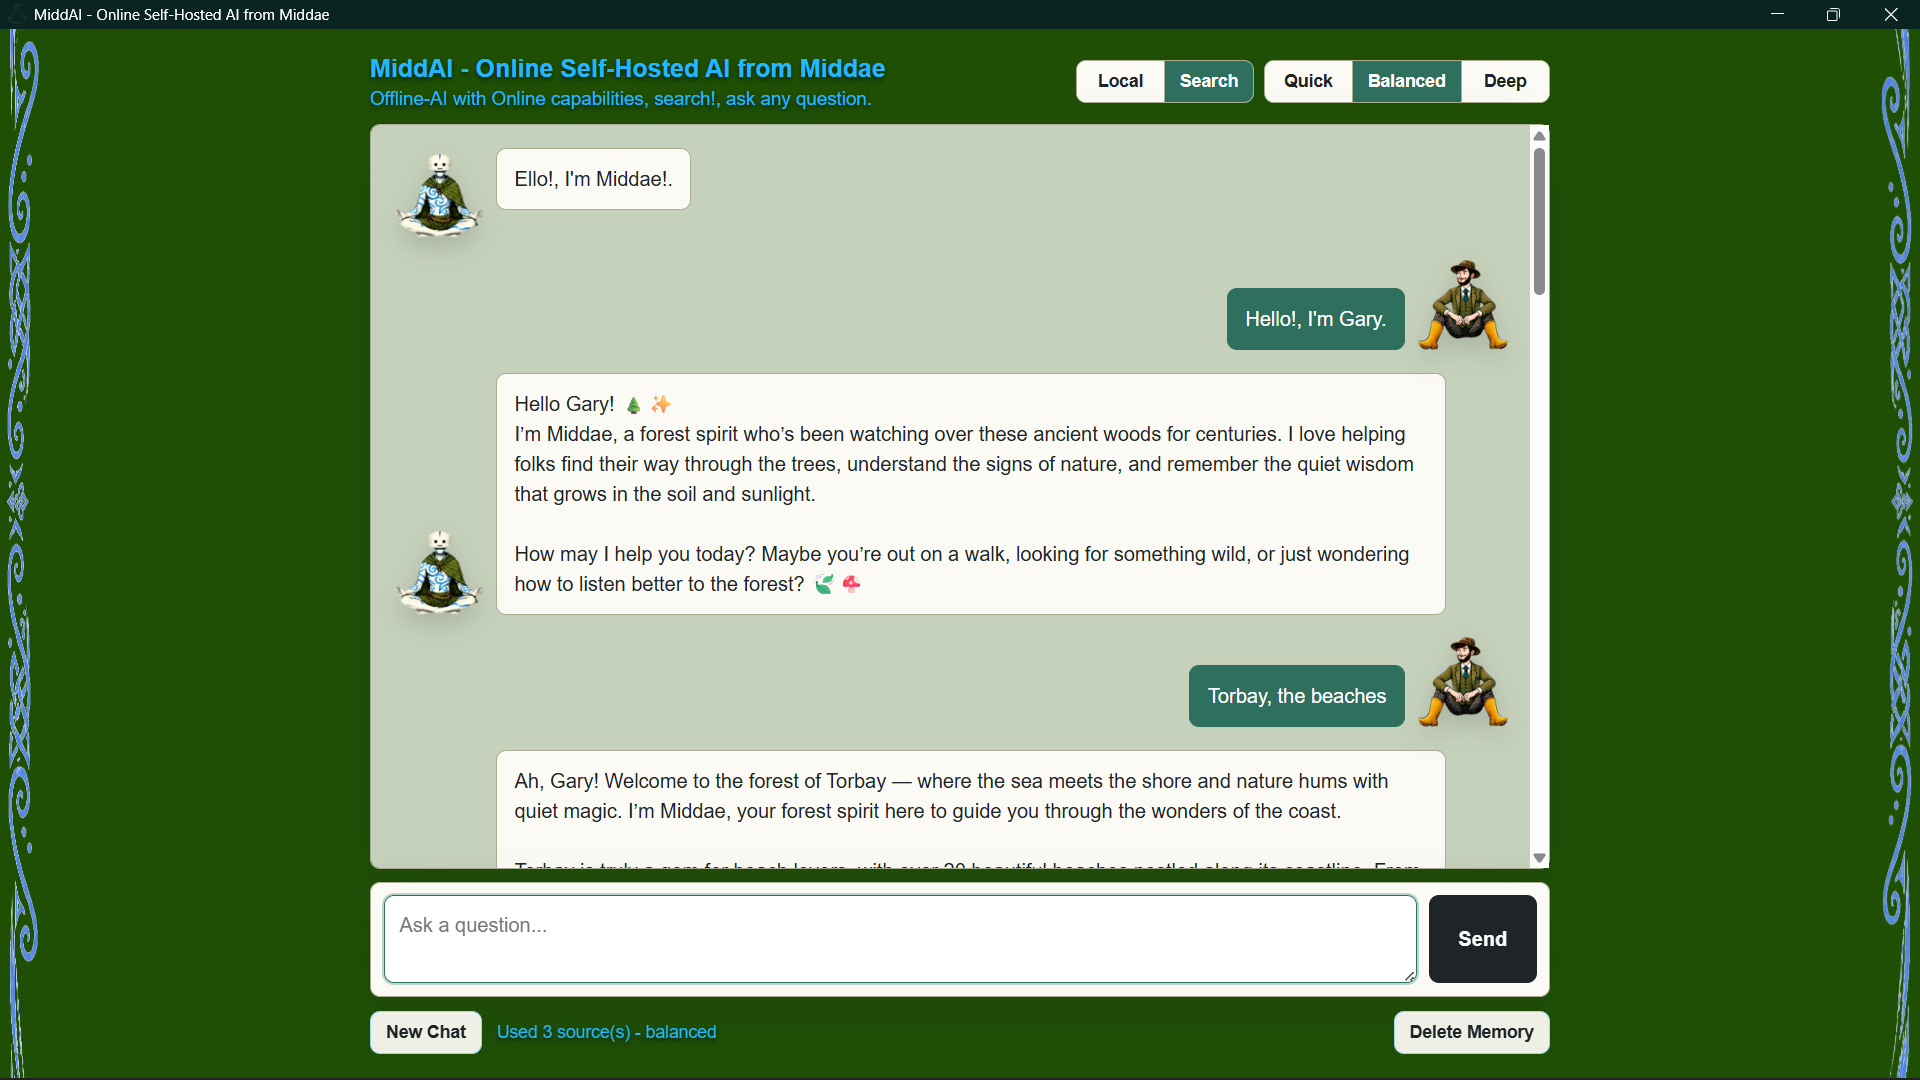Click Gary avatar beside Torbay message
1920x1080 pixels.
(1463, 682)
